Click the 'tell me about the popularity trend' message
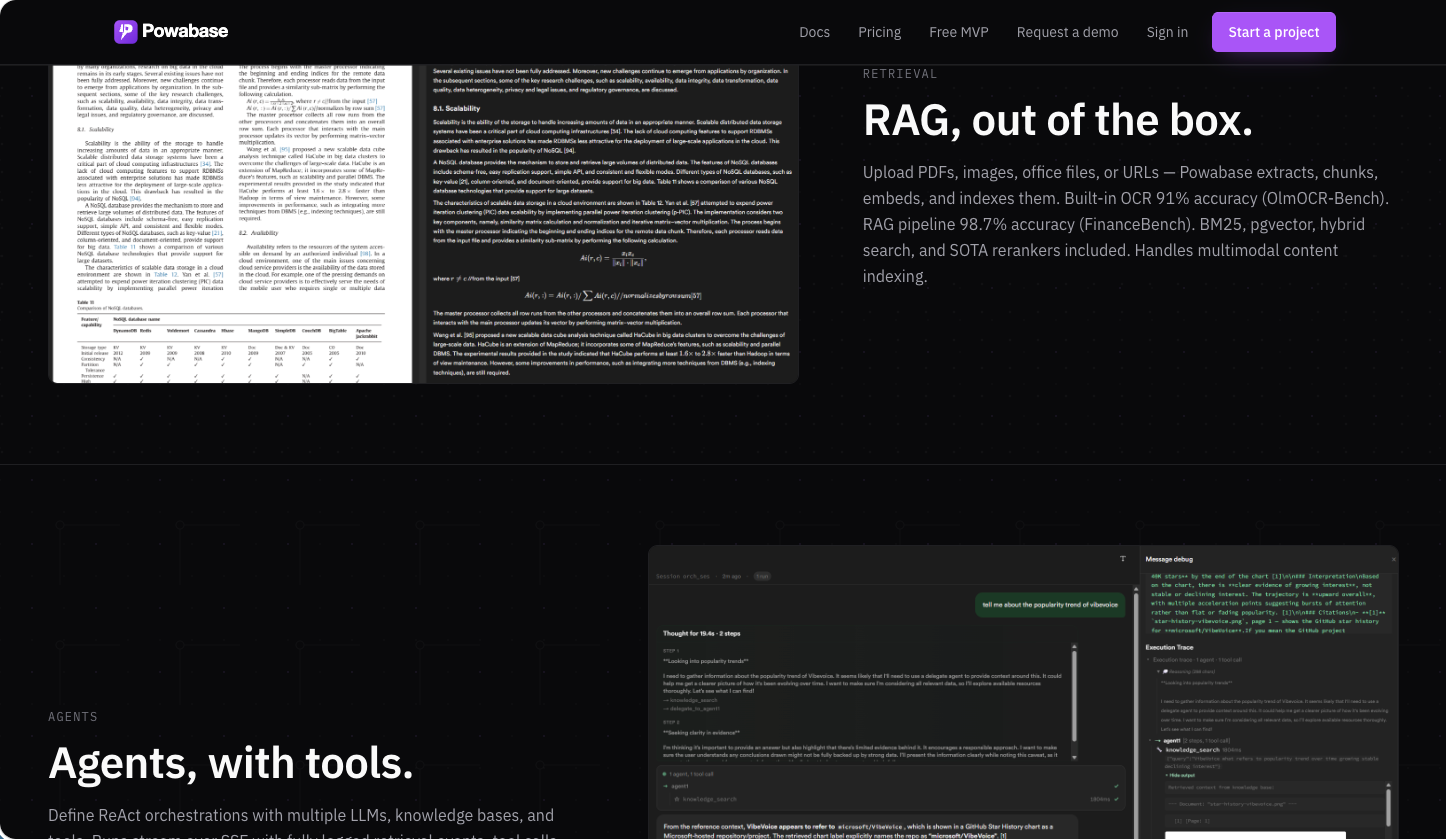1446x839 pixels. [x=1050, y=605]
